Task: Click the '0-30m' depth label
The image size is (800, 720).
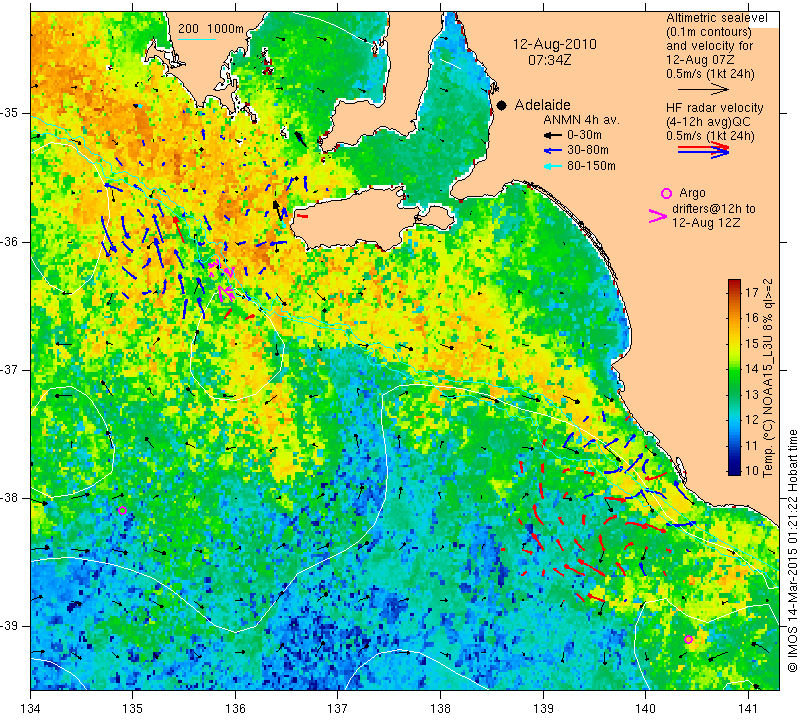Action: tap(584, 135)
